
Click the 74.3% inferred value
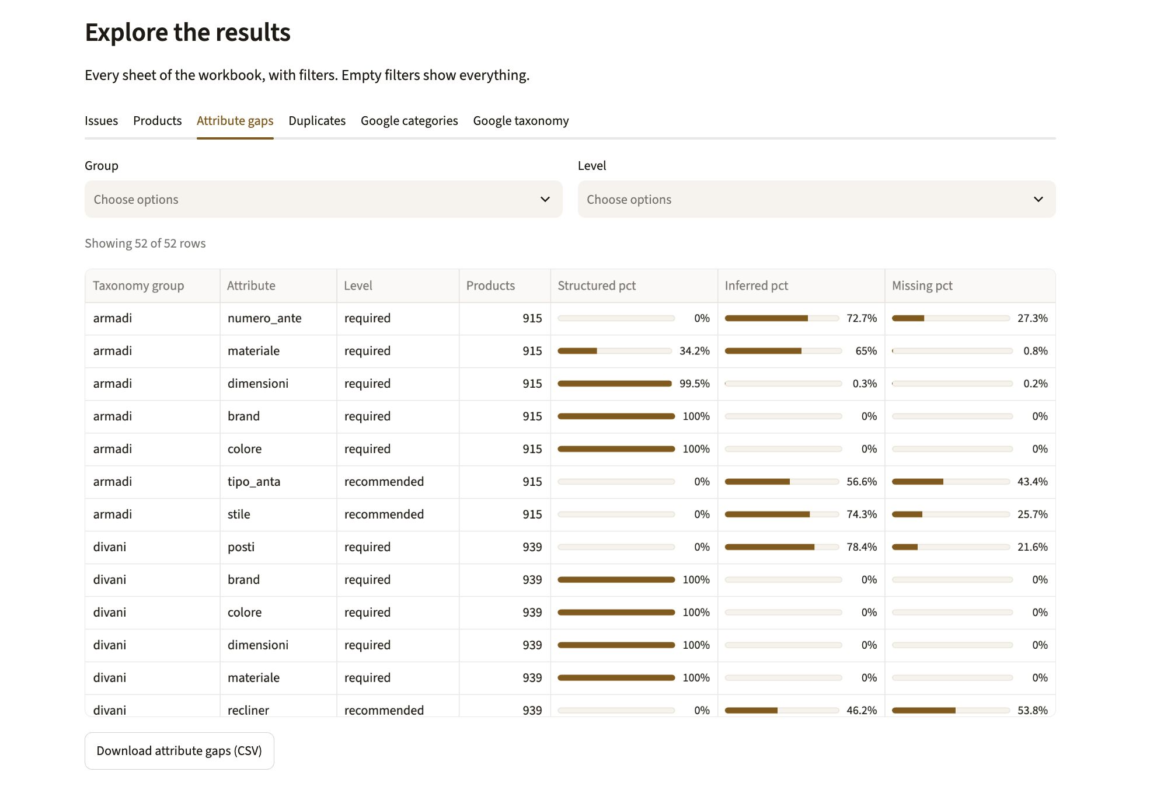[861, 514]
